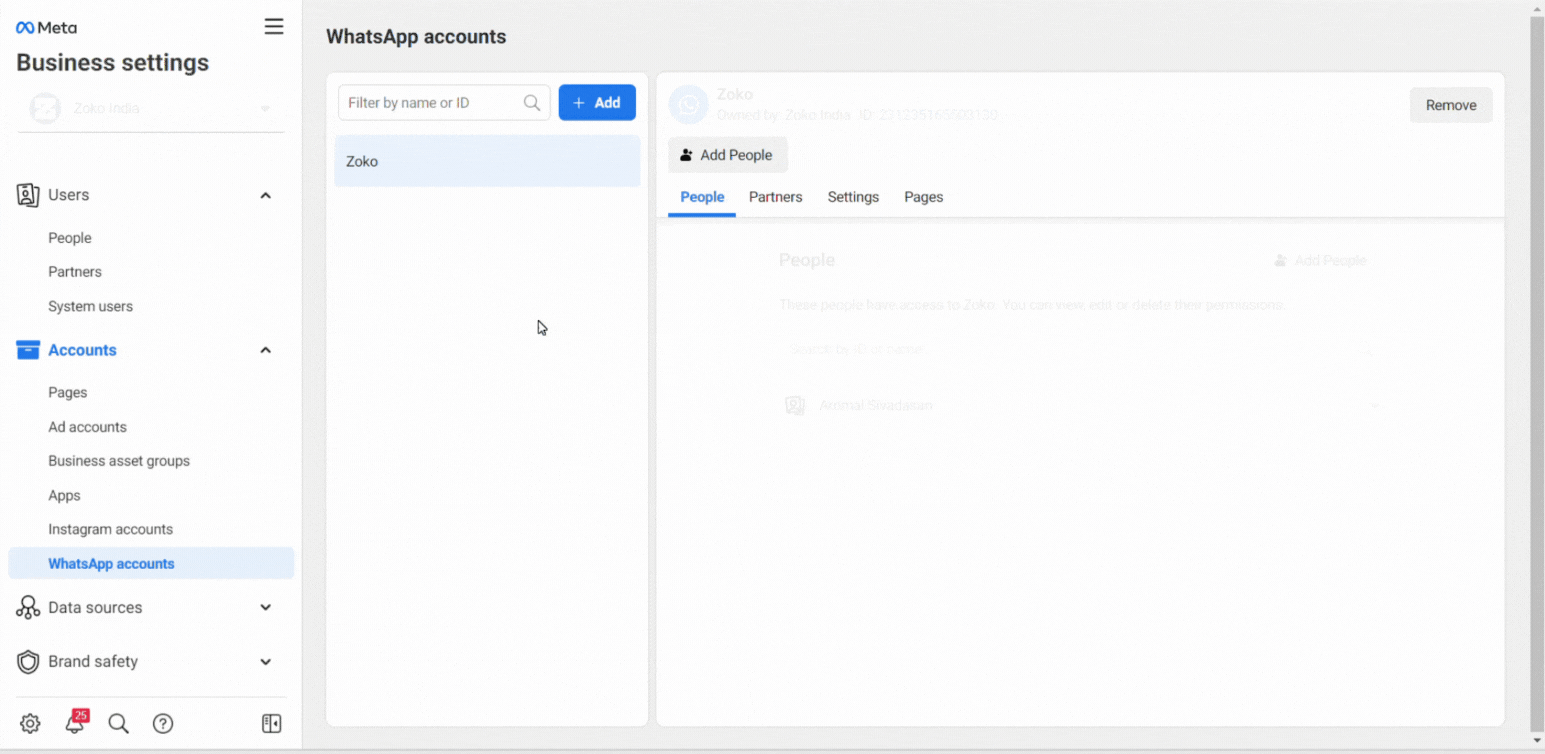Collapse the Accounts section chevron
1545x754 pixels.
(x=266, y=350)
